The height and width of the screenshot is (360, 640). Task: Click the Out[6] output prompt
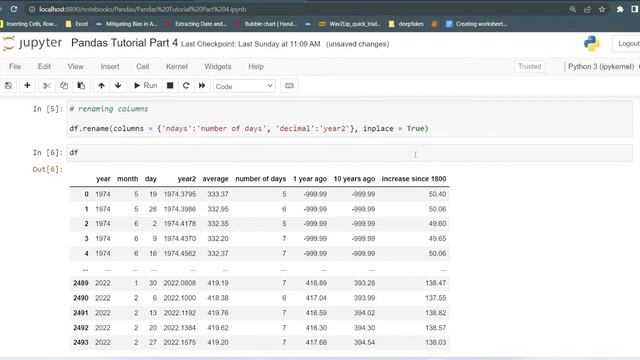(48, 169)
